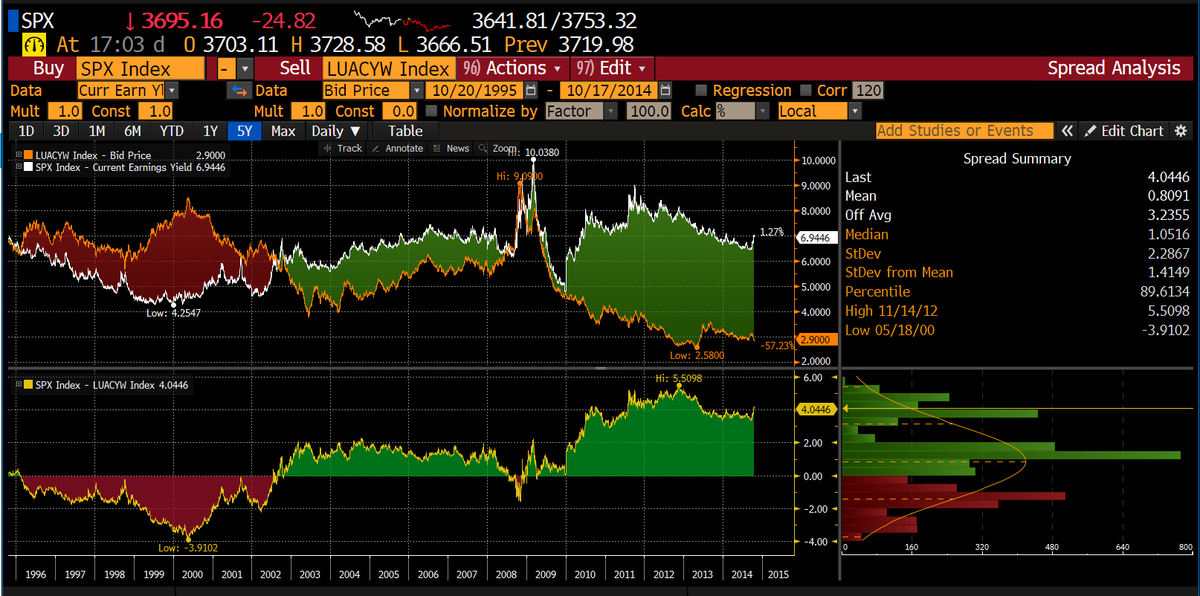The image size is (1200, 596).
Task: Open the 97) Edit menu
Action: [x=612, y=69]
